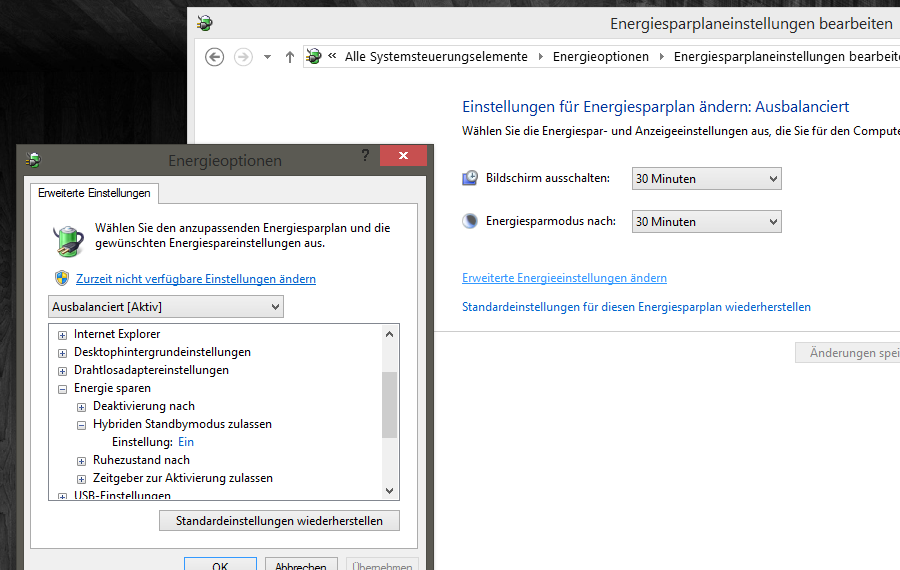The height and width of the screenshot is (570, 900).
Task: Click the OK button
Action: tap(220, 564)
